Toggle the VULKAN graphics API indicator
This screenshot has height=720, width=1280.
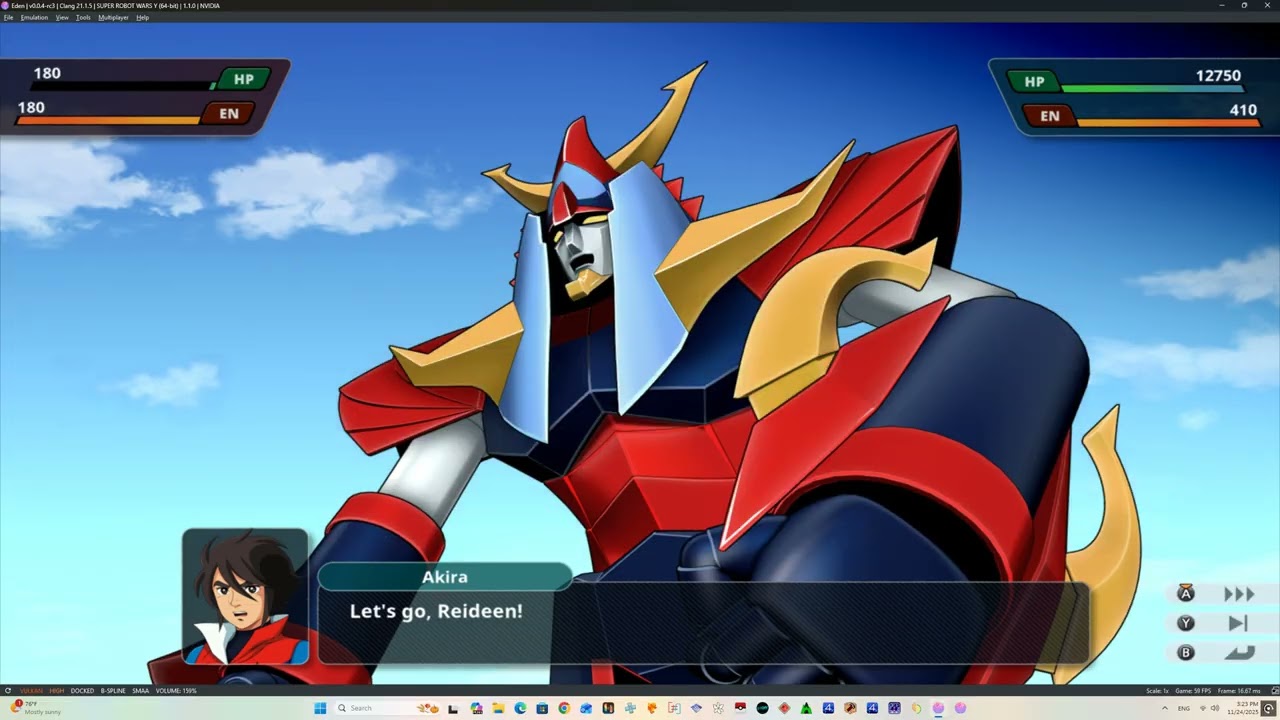click(31, 691)
